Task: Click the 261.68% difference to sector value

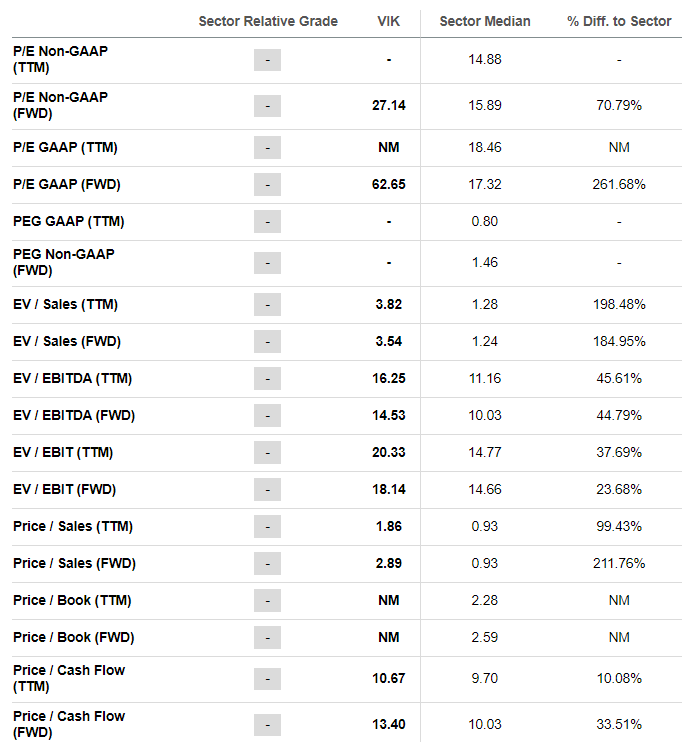Action: (x=619, y=184)
